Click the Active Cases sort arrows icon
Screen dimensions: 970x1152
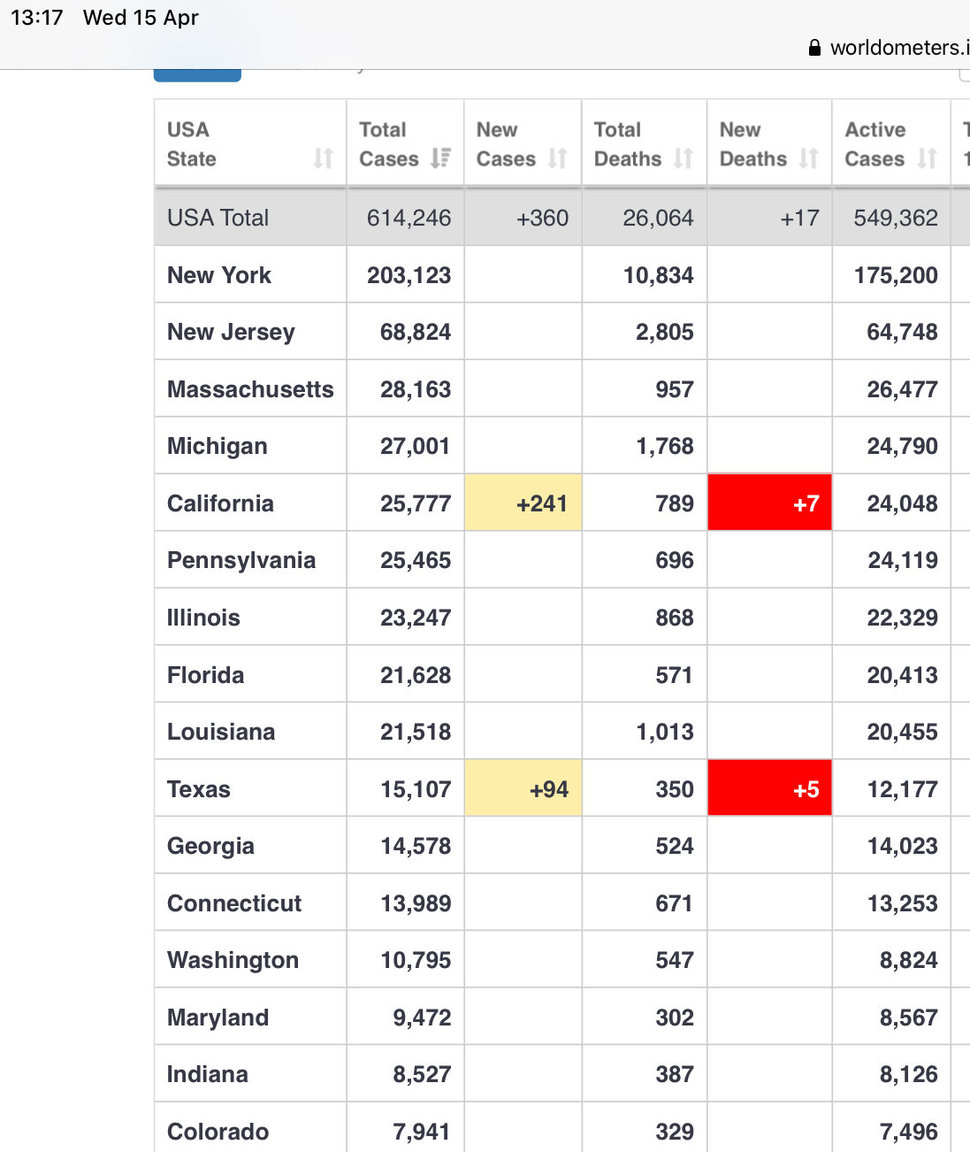(927, 158)
